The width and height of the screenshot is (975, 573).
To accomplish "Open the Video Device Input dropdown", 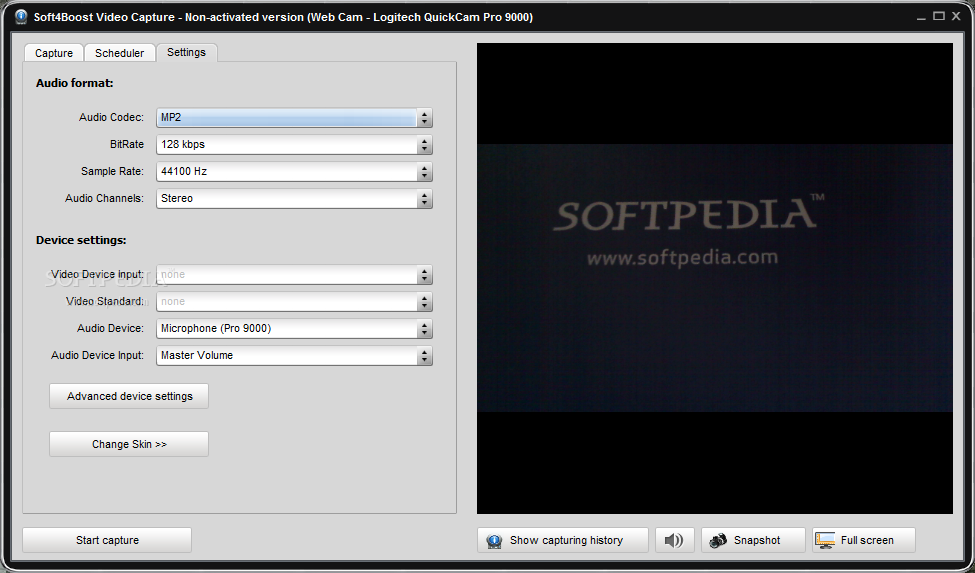I will 294,275.
